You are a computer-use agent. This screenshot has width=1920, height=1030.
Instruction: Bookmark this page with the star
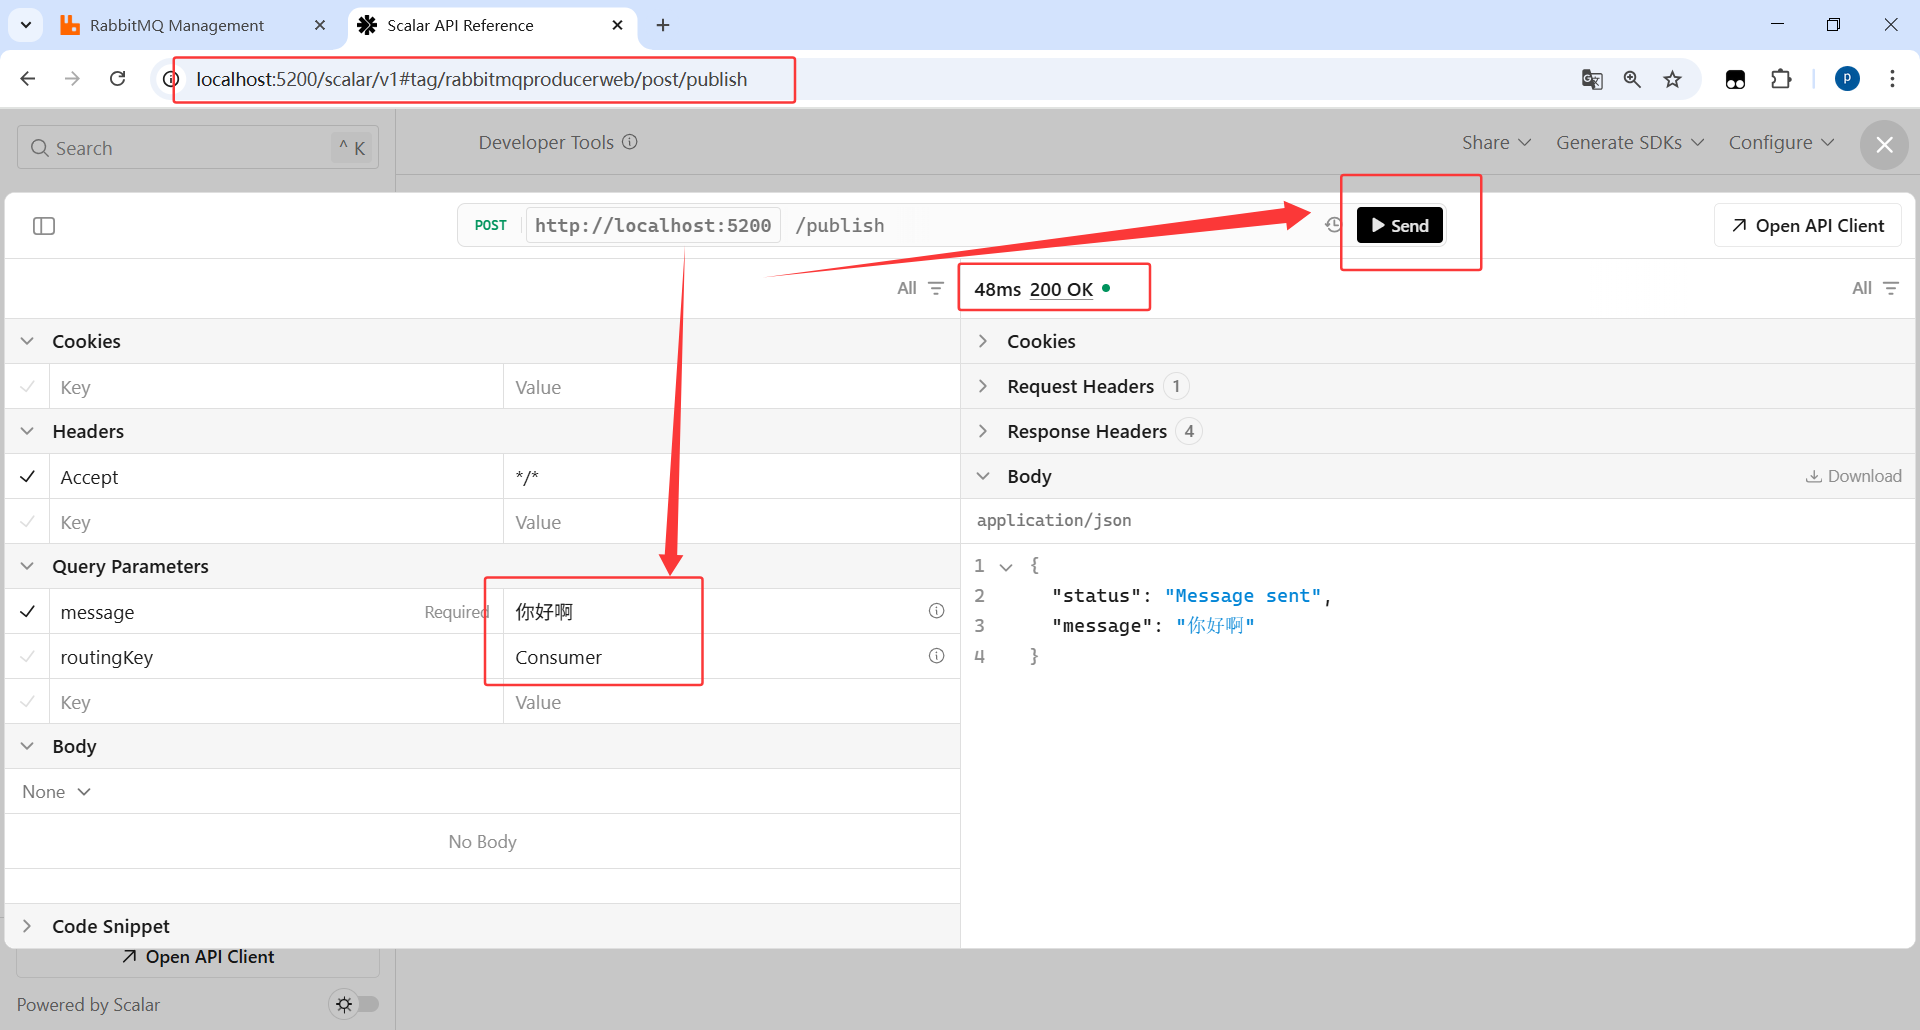1672,79
